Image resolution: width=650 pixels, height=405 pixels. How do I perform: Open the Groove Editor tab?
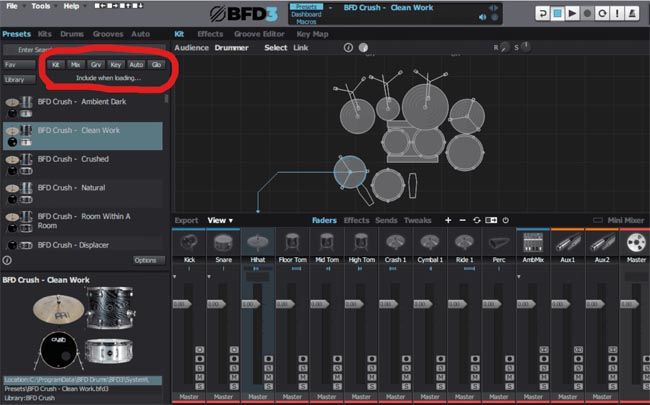259,34
